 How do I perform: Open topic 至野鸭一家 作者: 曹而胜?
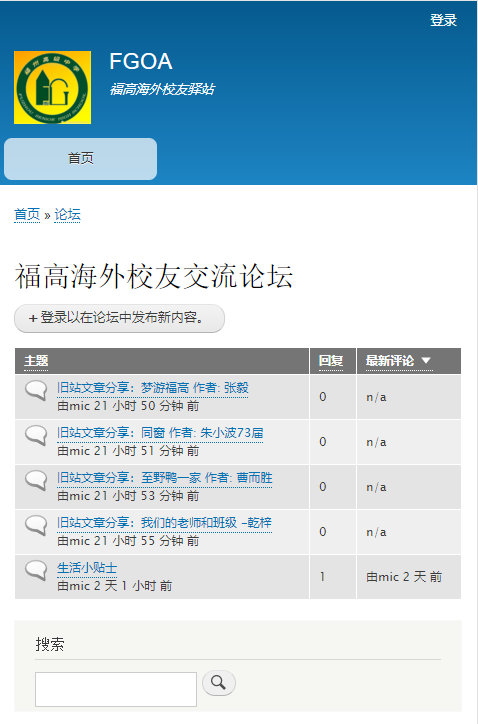[x=164, y=478]
